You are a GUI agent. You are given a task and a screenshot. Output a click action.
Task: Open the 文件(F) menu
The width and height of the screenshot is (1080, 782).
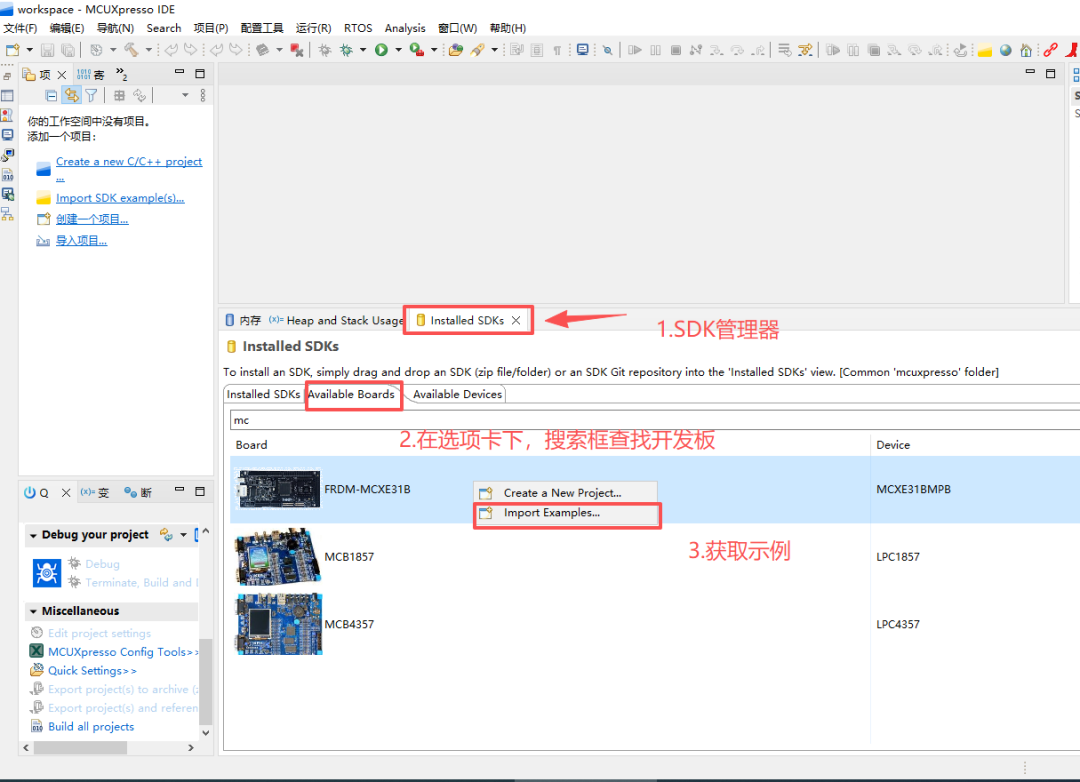point(20,28)
